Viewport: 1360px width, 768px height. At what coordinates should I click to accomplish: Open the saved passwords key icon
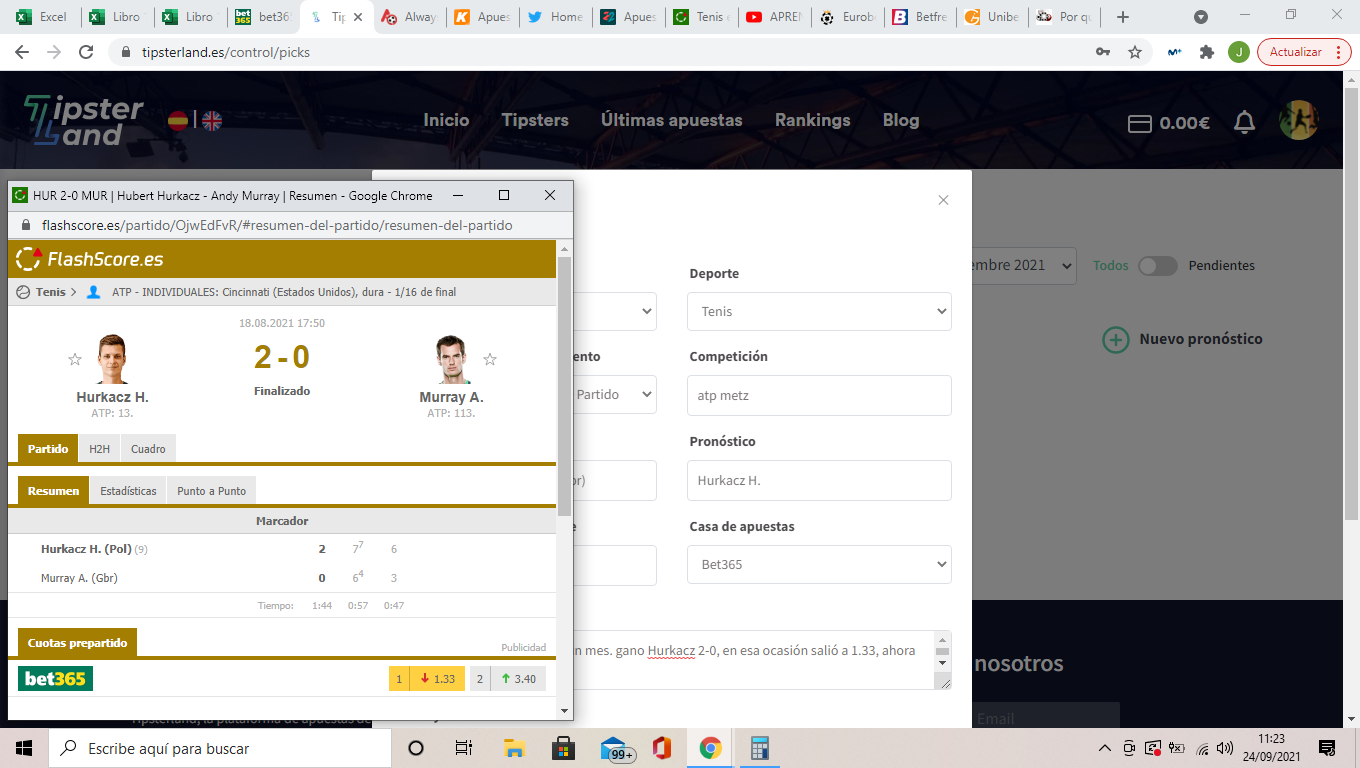(1103, 52)
